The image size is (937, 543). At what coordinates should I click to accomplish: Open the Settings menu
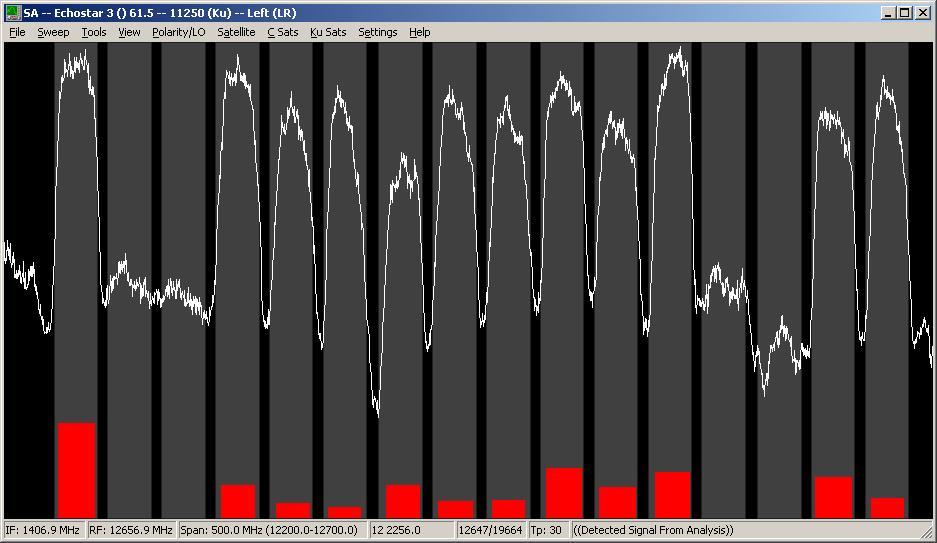[378, 32]
